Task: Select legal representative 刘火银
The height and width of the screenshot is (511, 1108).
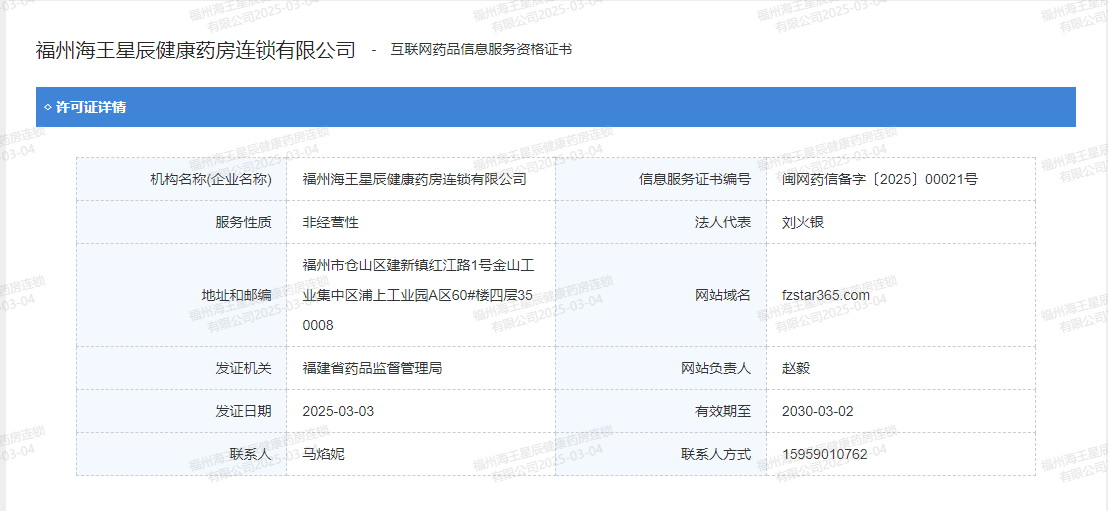Action: point(803,223)
